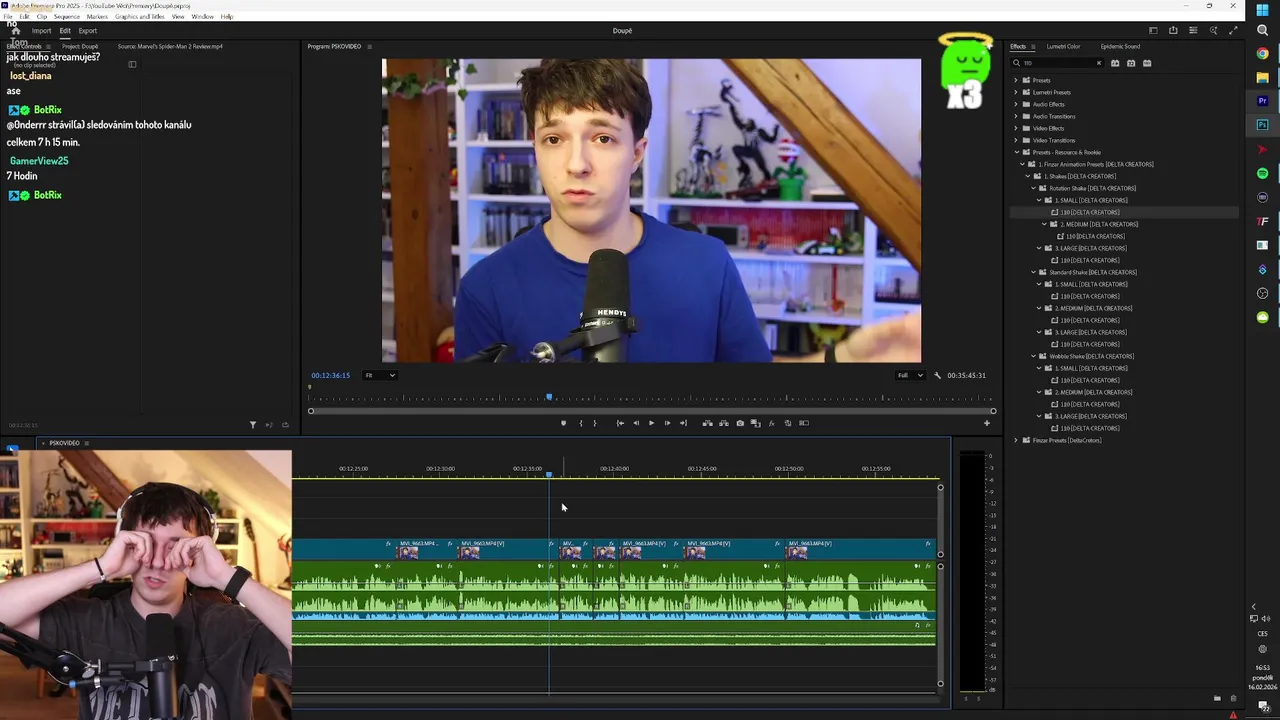The width and height of the screenshot is (1280, 720).
Task: Add a marker in the Program monitor
Action: pyautogui.click(x=563, y=423)
